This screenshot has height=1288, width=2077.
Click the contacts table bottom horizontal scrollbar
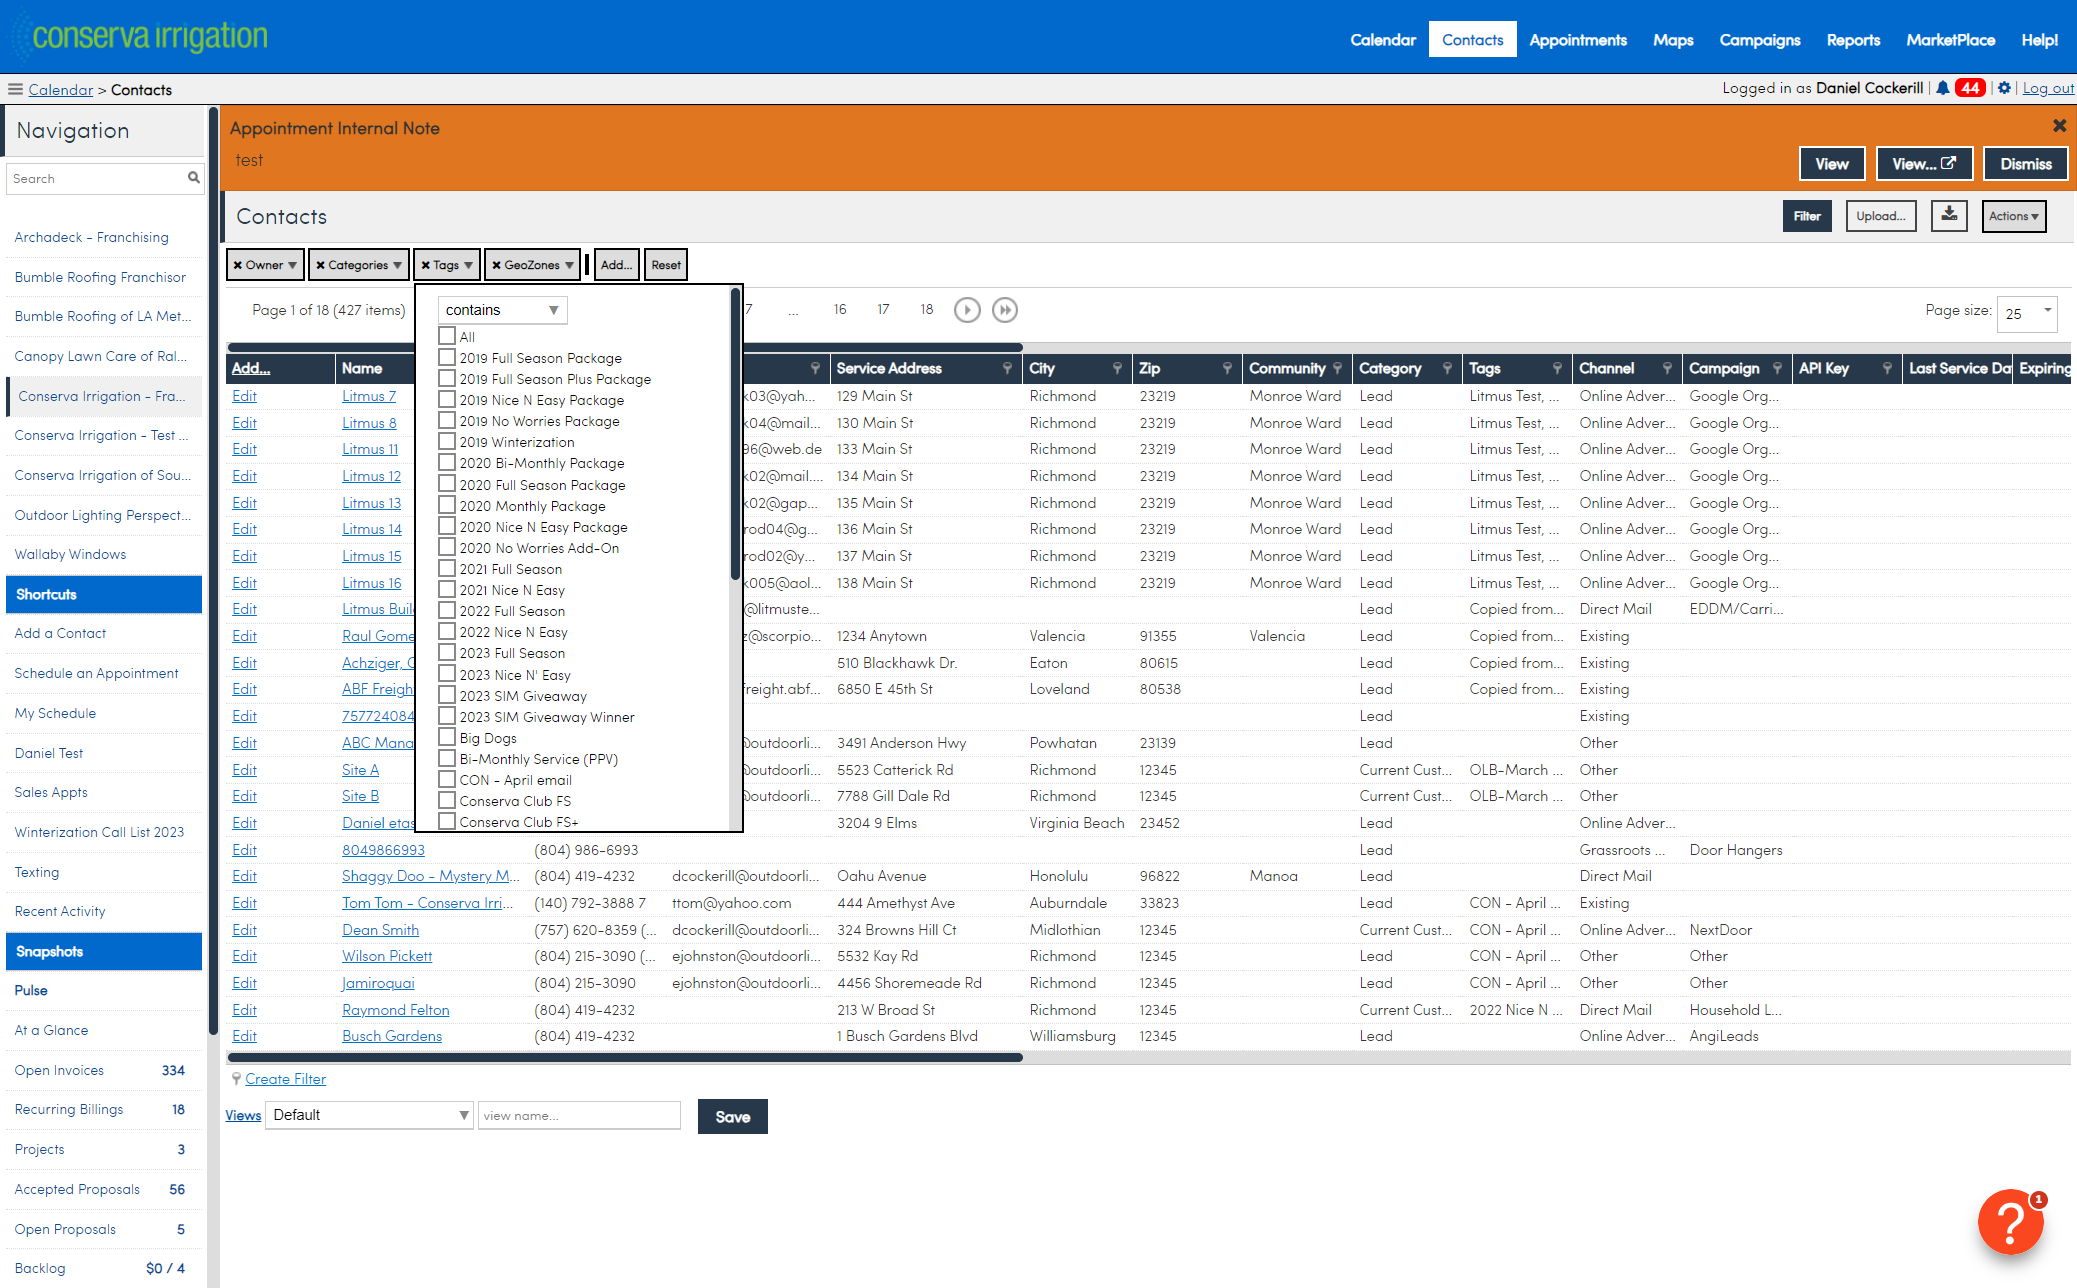[x=625, y=1057]
